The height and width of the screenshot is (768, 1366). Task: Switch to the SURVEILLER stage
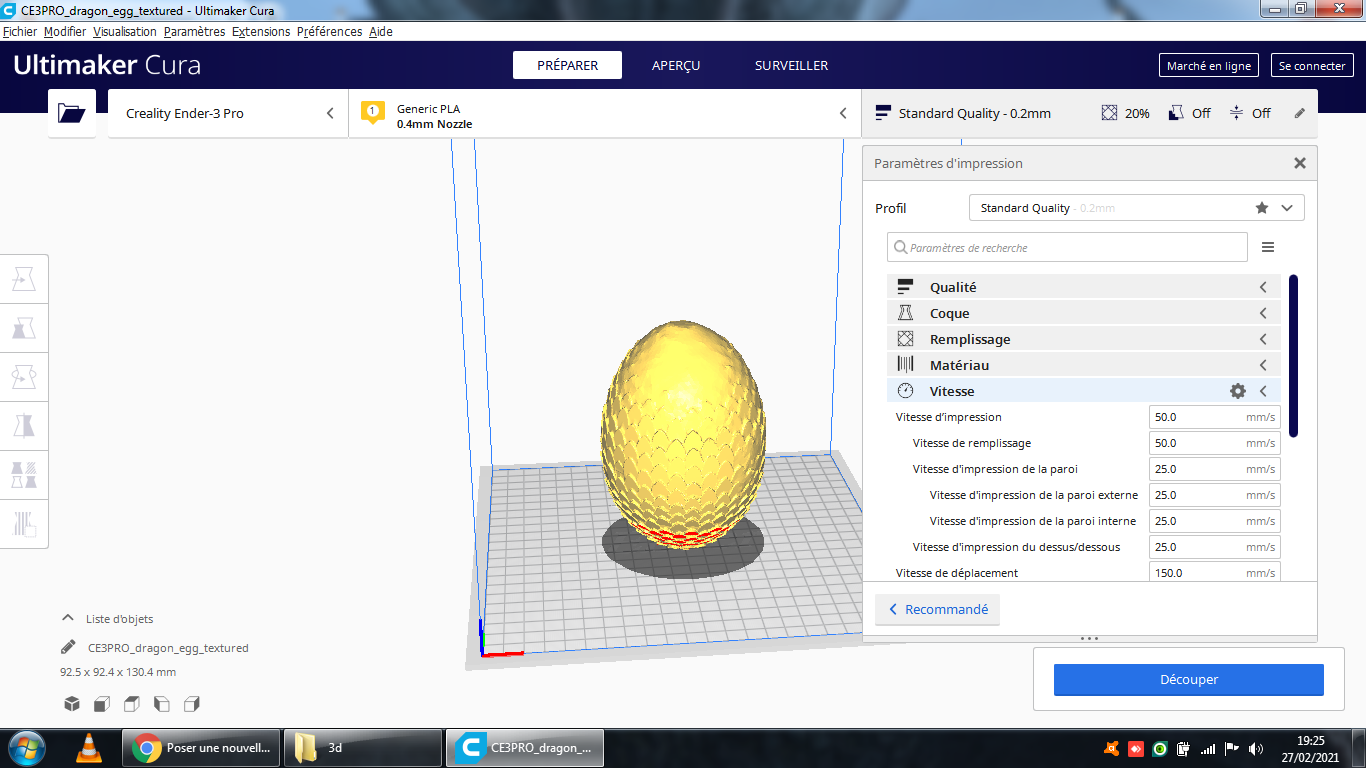click(791, 65)
